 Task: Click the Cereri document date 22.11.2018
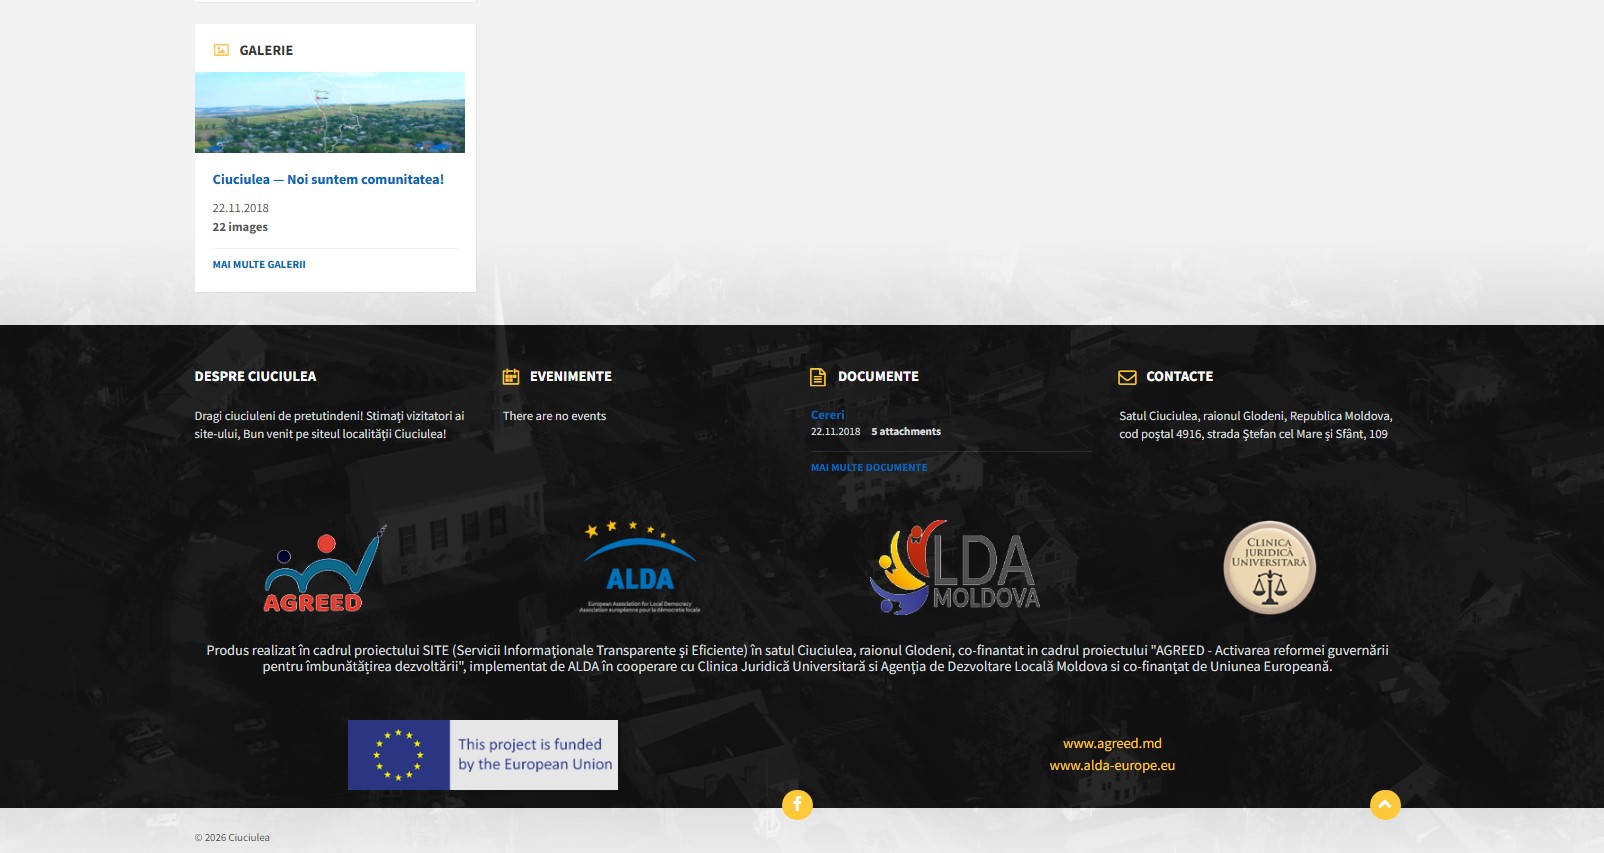pos(835,432)
